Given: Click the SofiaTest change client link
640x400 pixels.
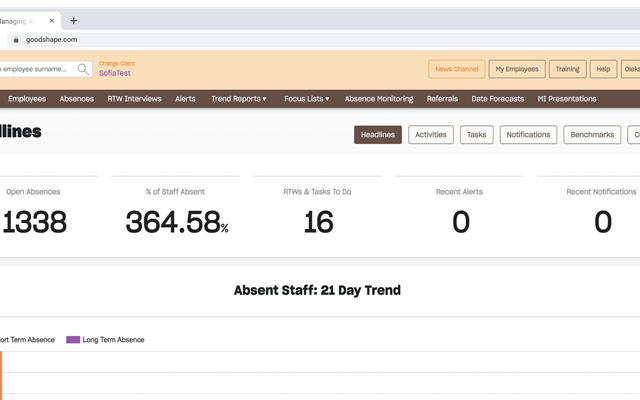Looking at the screenshot, I should tap(115, 73).
